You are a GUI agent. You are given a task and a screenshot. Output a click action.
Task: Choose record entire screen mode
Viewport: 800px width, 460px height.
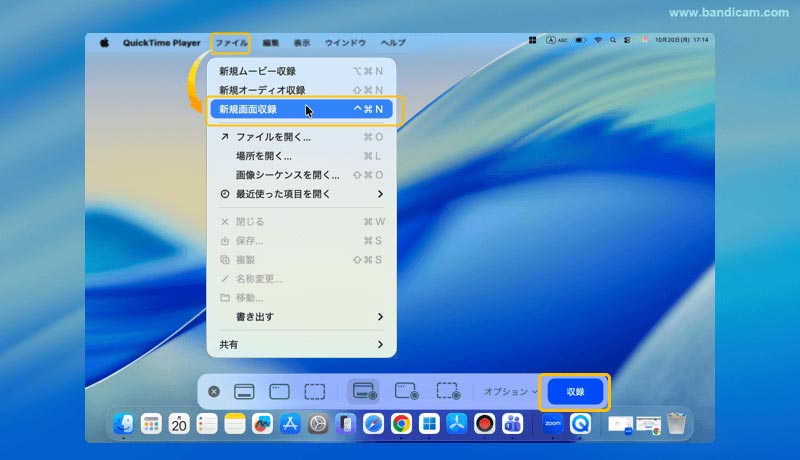(x=363, y=391)
